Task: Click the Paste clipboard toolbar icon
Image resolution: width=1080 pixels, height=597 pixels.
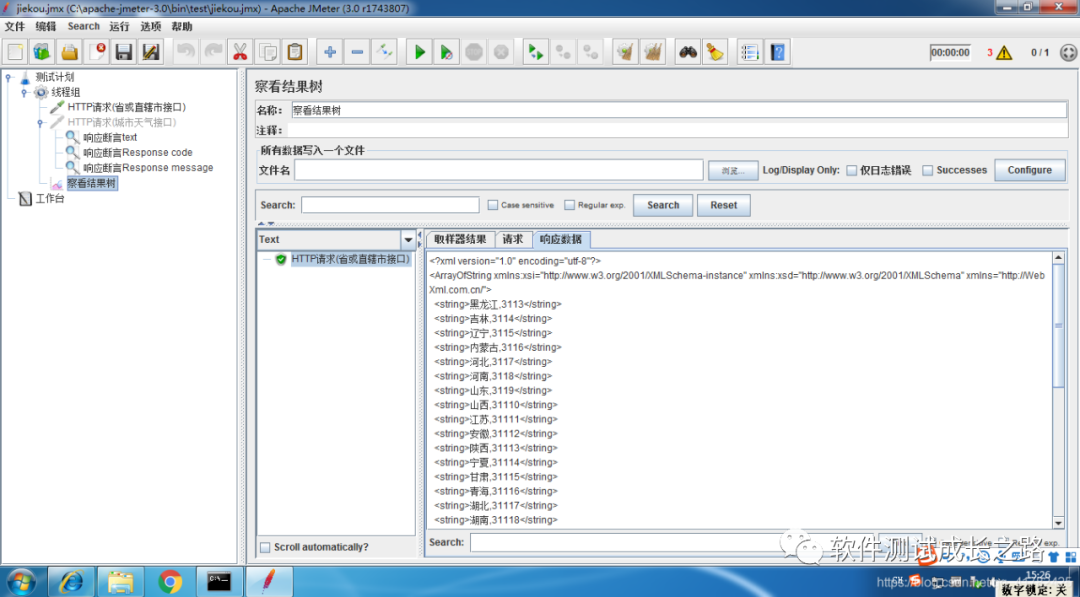Action: pos(295,52)
